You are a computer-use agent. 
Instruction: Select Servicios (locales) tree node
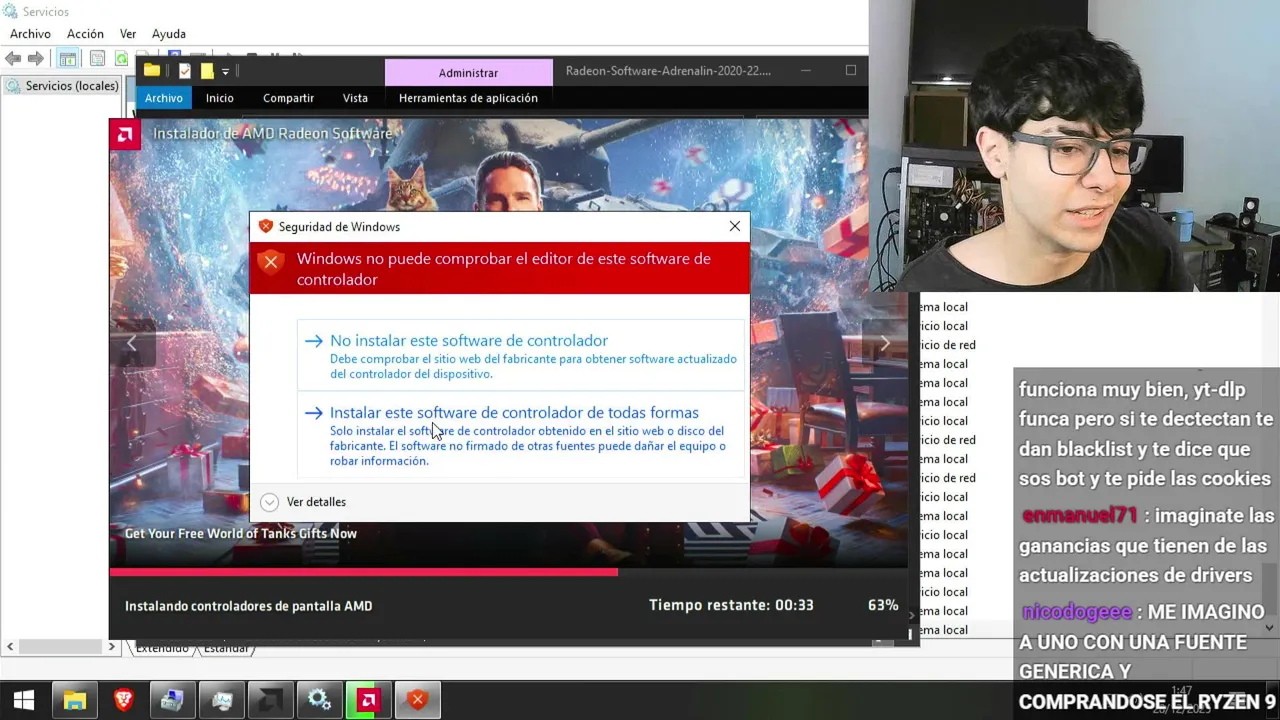coord(62,86)
